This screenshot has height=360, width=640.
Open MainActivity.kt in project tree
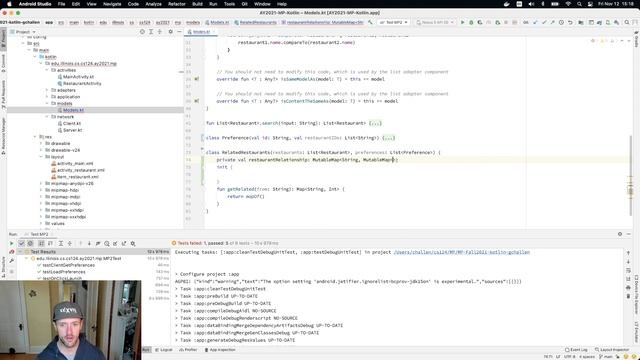click(78, 77)
